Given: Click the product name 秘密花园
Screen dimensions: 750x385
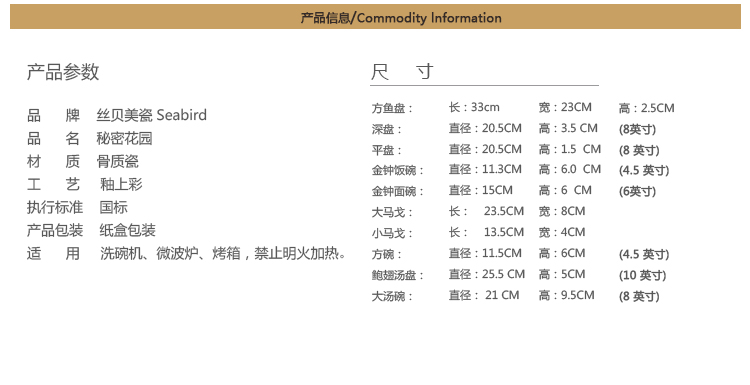Looking at the screenshot, I should click(x=124, y=138).
